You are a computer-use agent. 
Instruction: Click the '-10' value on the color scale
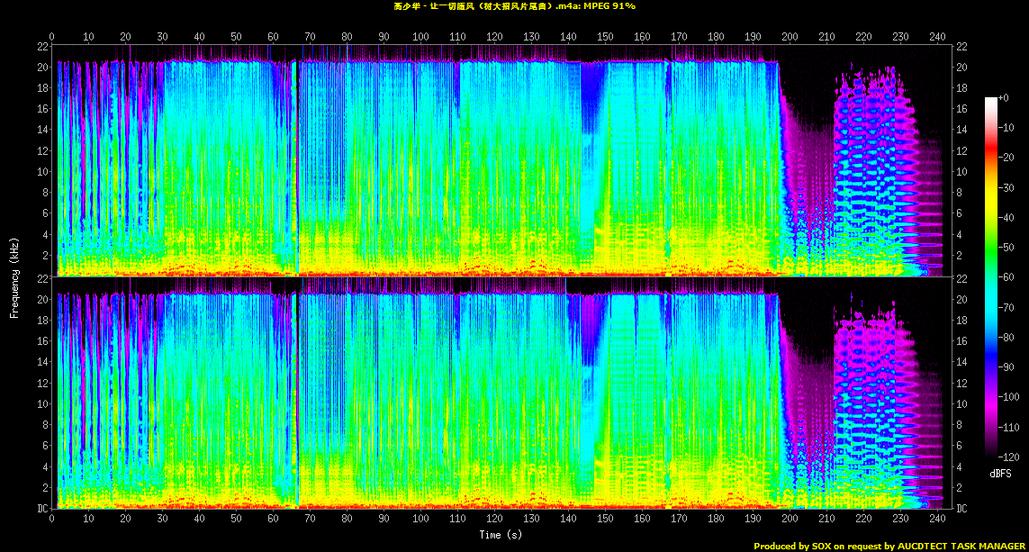click(x=1006, y=127)
